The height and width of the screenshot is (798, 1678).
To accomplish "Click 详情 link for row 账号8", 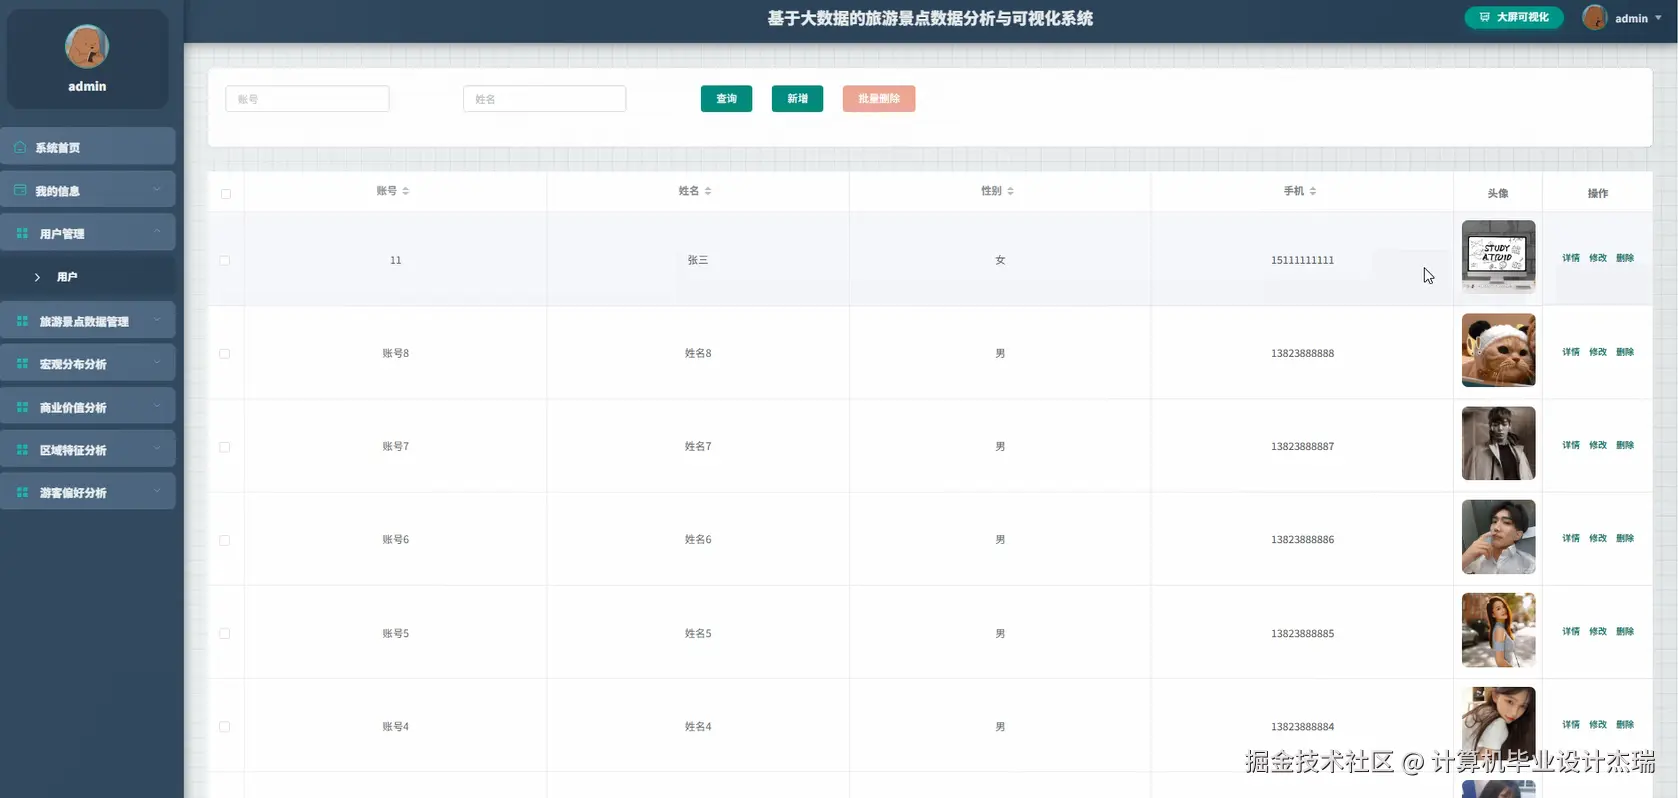I will (1571, 352).
